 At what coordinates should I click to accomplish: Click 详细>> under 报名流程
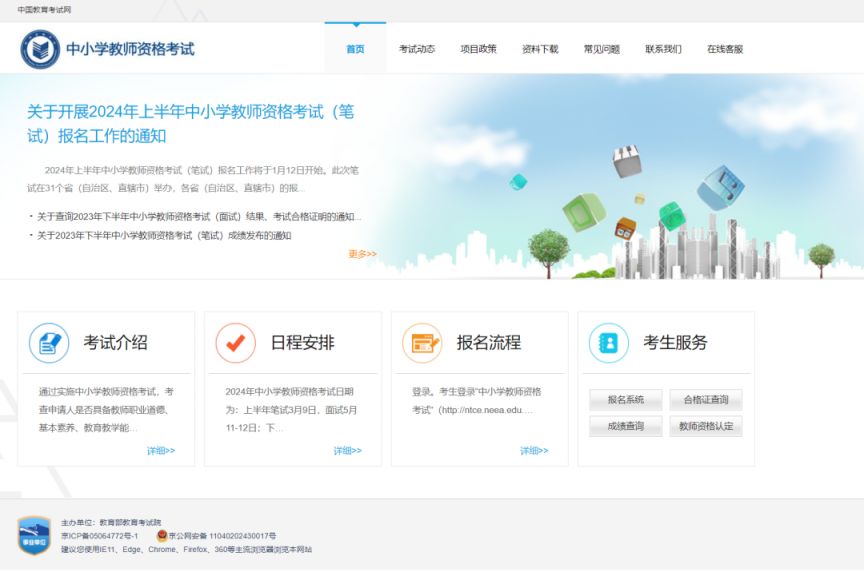coord(534,451)
